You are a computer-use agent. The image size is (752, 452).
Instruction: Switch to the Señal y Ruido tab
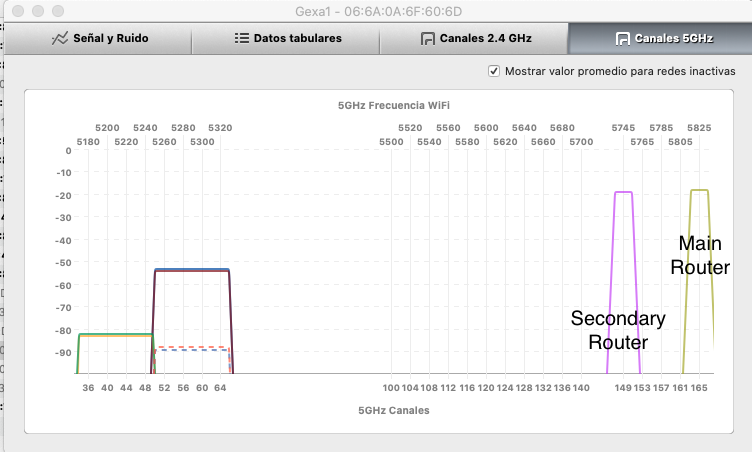(x=110, y=39)
